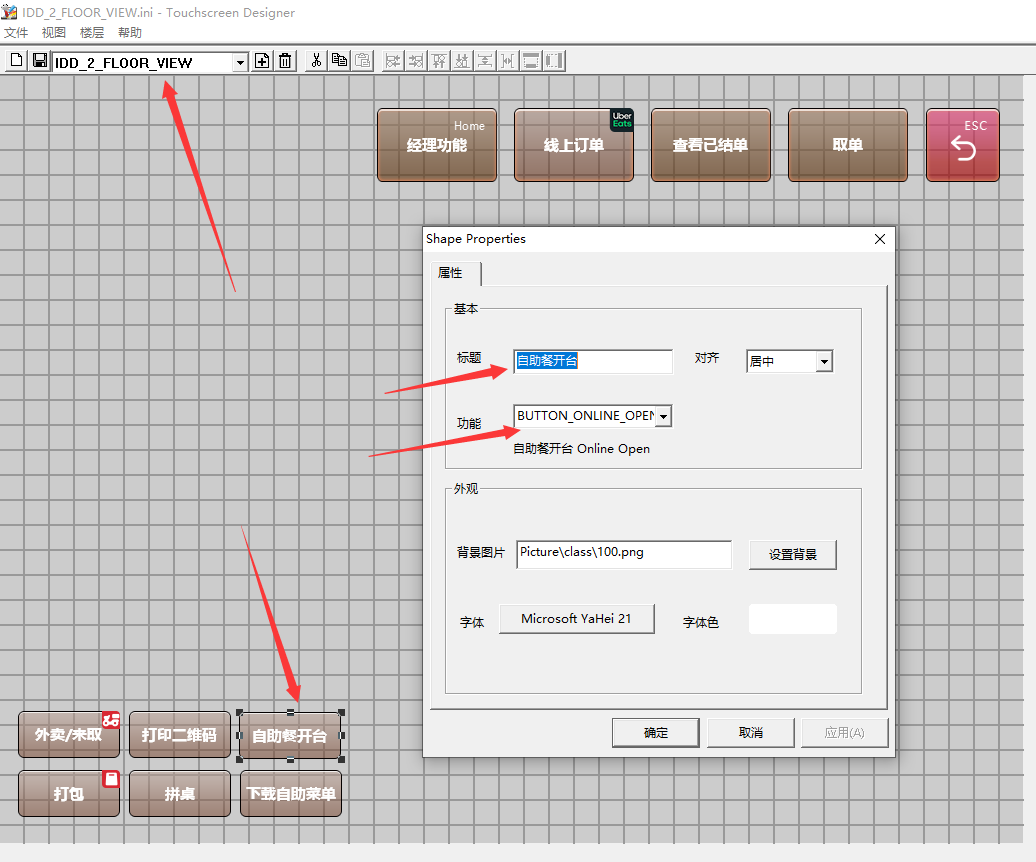Click the red ESC back arrow button
1036x862 pixels.
(963, 145)
